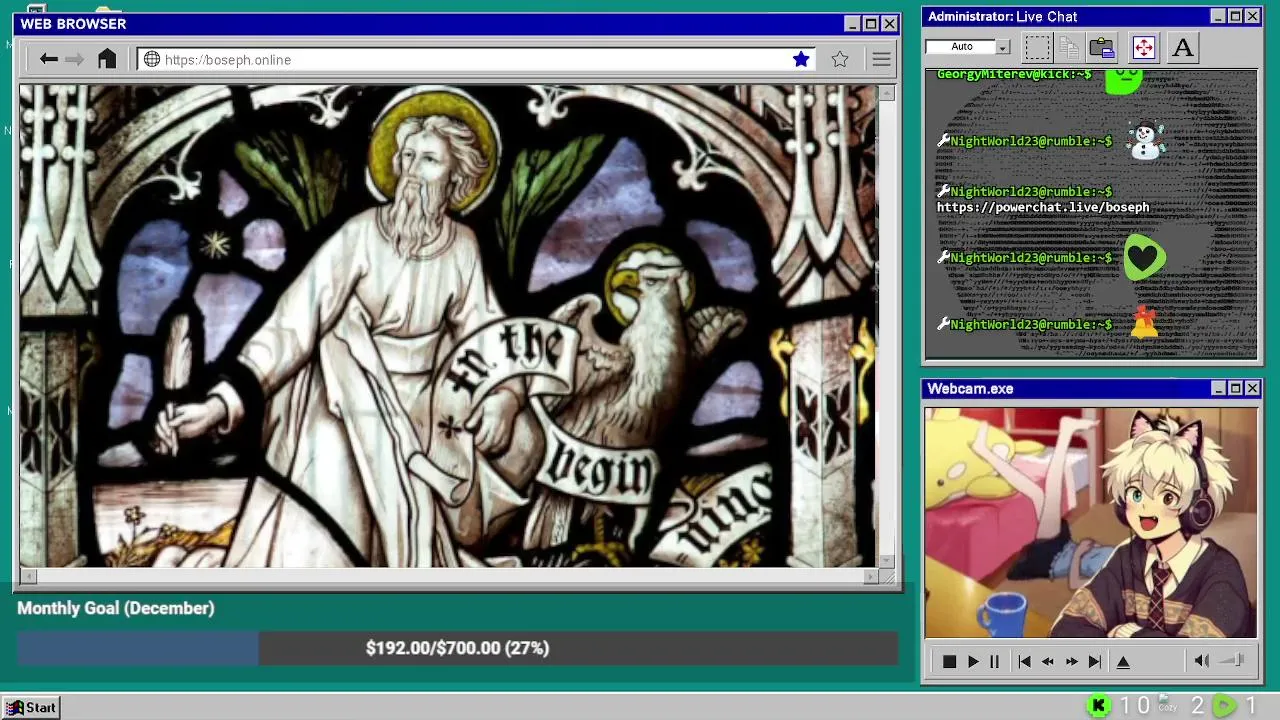Click the eject button in Webcam.exe
Viewport: 1280px width, 720px height.
pos(1123,661)
